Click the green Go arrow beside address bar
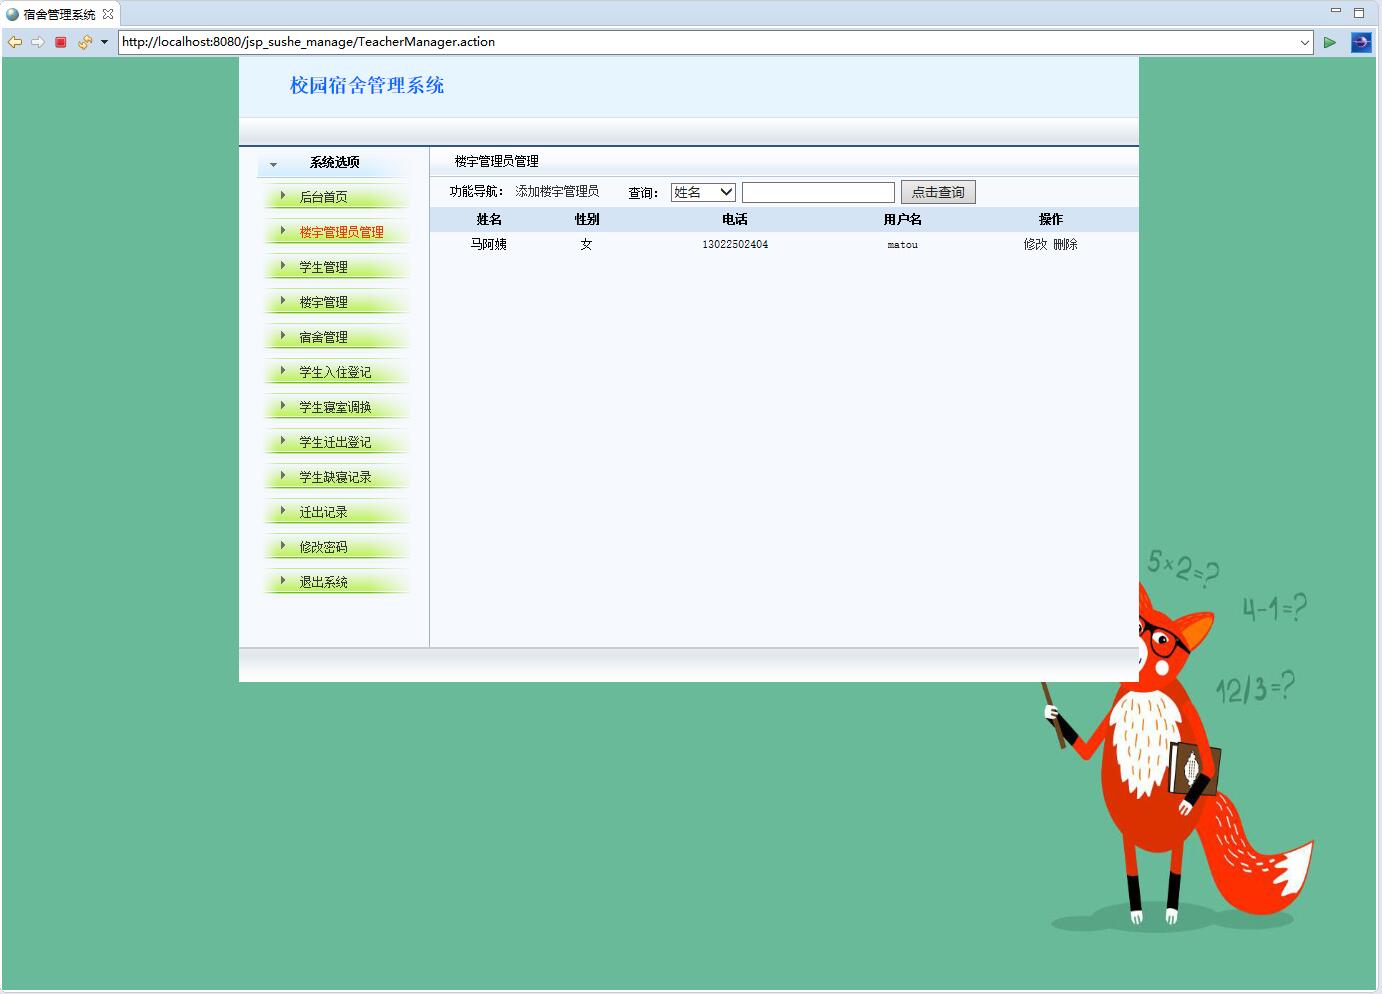Image resolution: width=1382 pixels, height=994 pixels. pyautogui.click(x=1330, y=42)
